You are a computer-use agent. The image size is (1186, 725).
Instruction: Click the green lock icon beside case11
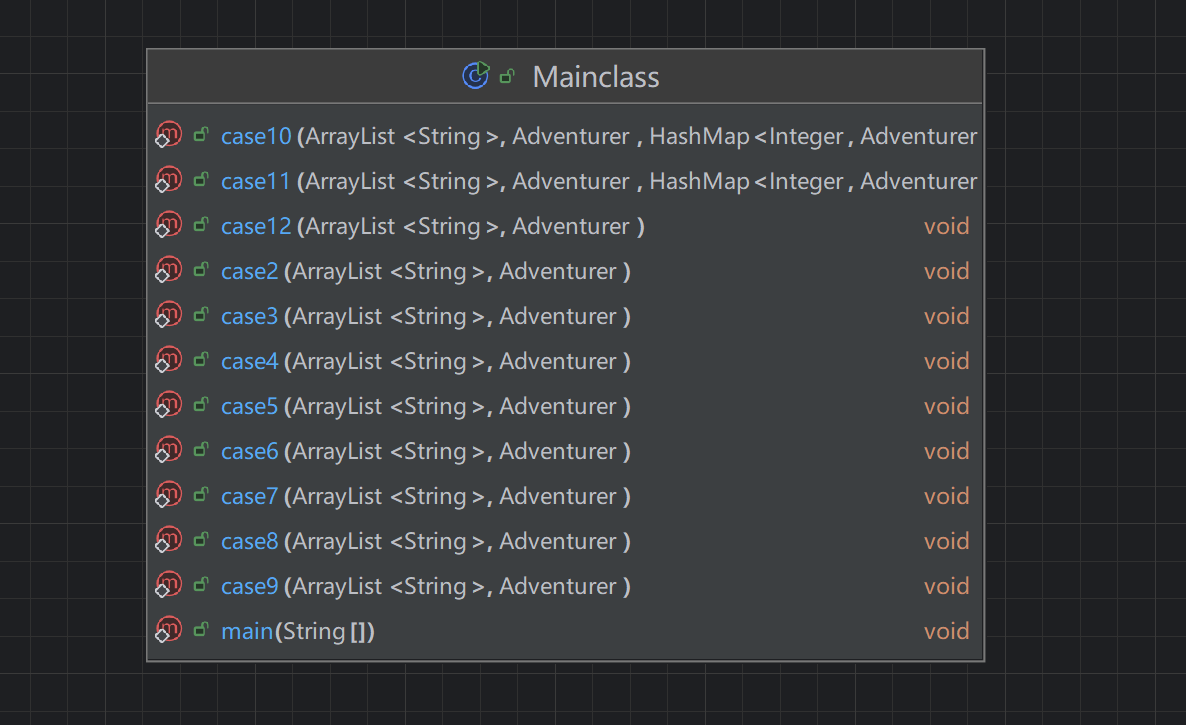(201, 180)
